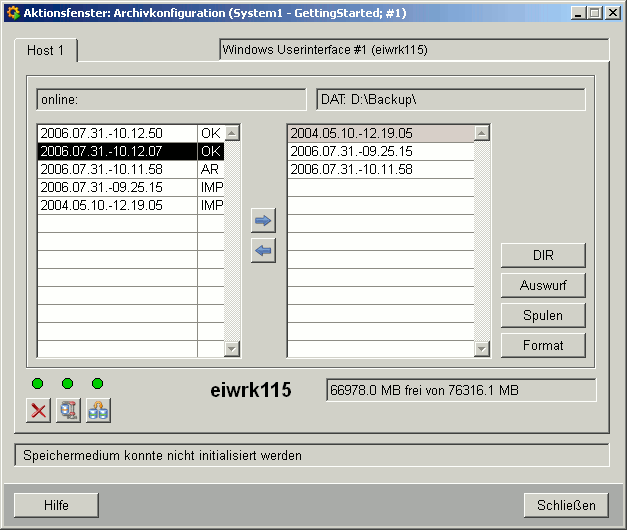The width and height of the screenshot is (627, 530).
Task: Click the archive sync icon with orange arrow
Action: pyautogui.click(x=98, y=410)
